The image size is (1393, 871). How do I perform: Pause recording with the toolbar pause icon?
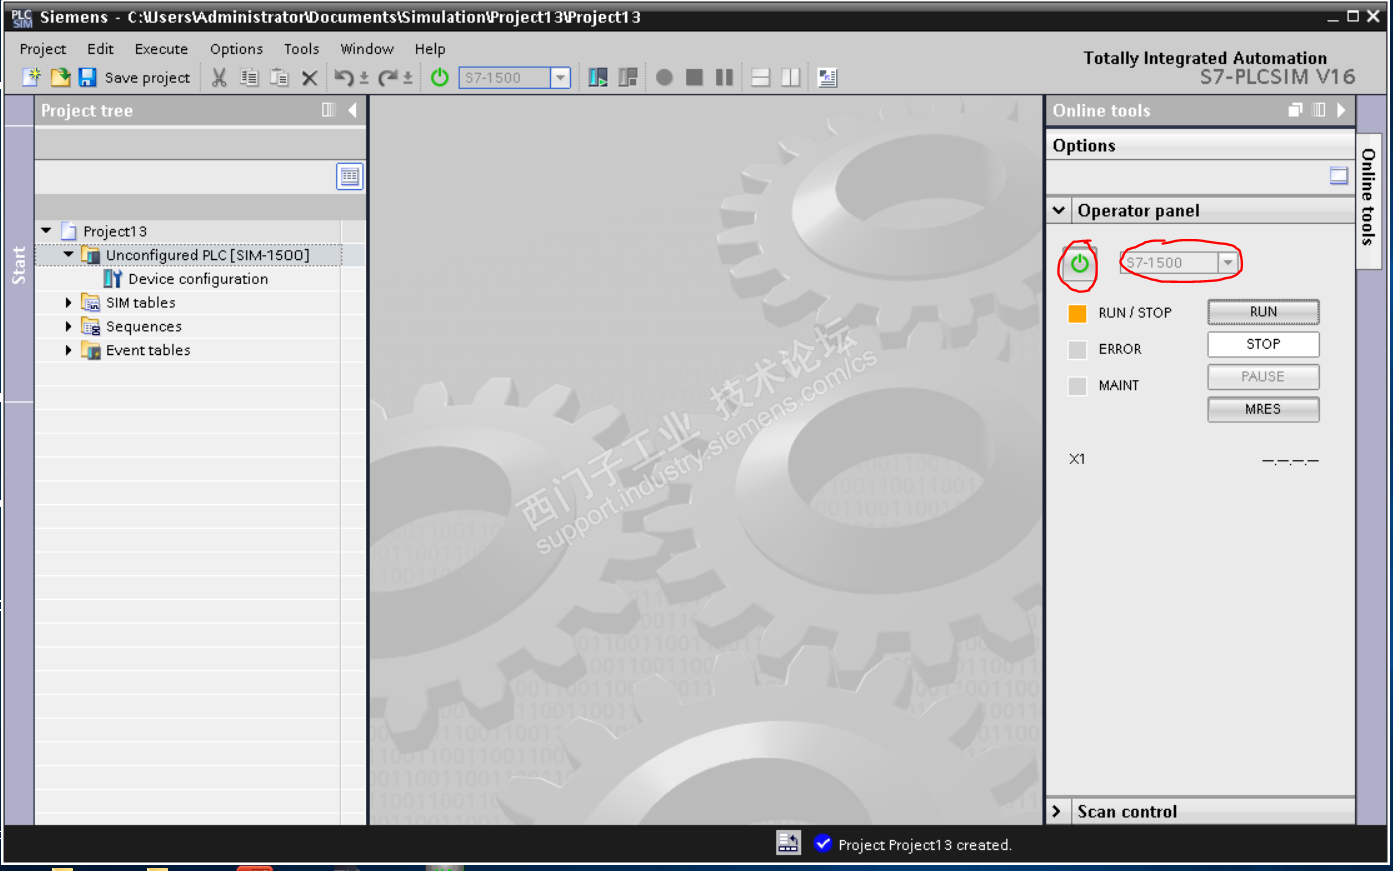click(x=725, y=77)
